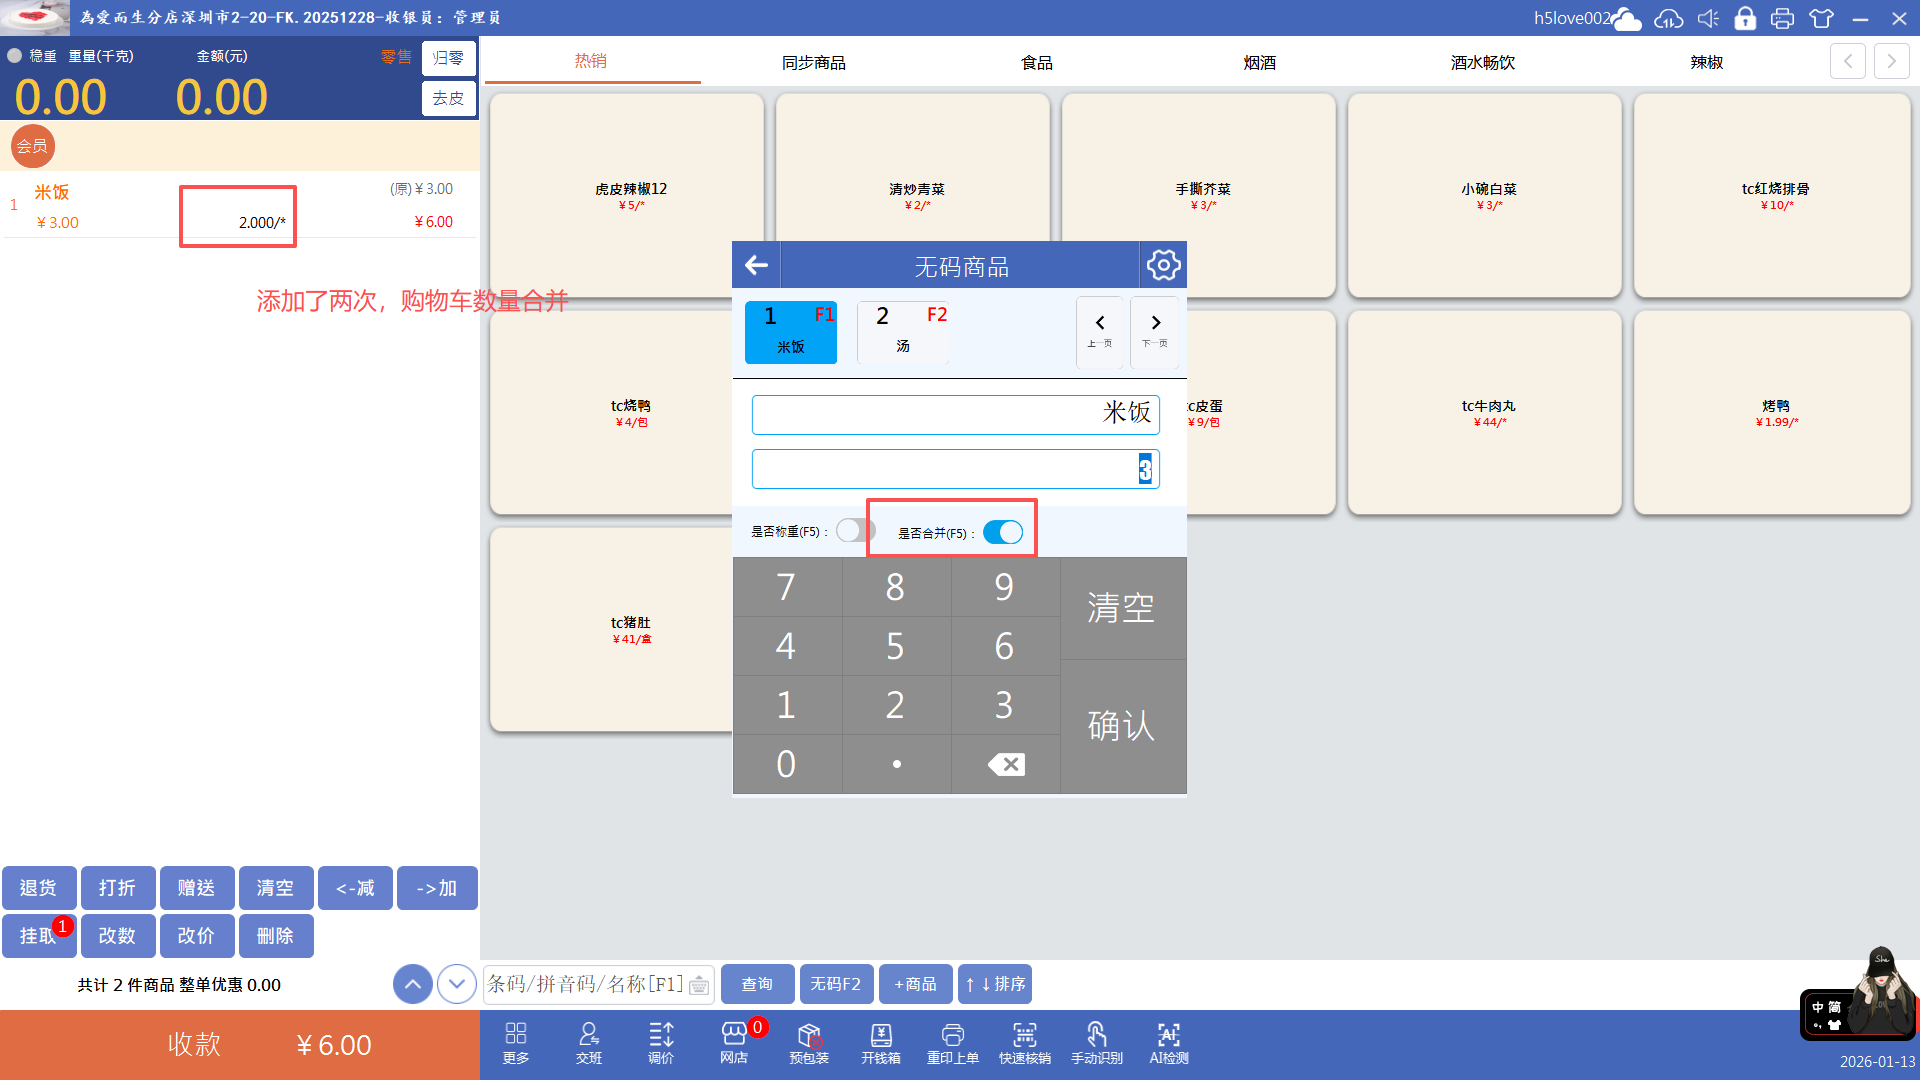This screenshot has width=1920, height=1080.
Task: Click backspace key on numeric keypad
Action: (x=1005, y=764)
